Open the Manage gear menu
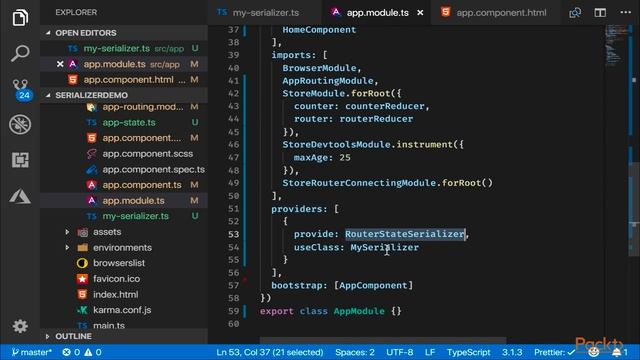Image resolution: width=640 pixels, height=360 pixels. 20,326
